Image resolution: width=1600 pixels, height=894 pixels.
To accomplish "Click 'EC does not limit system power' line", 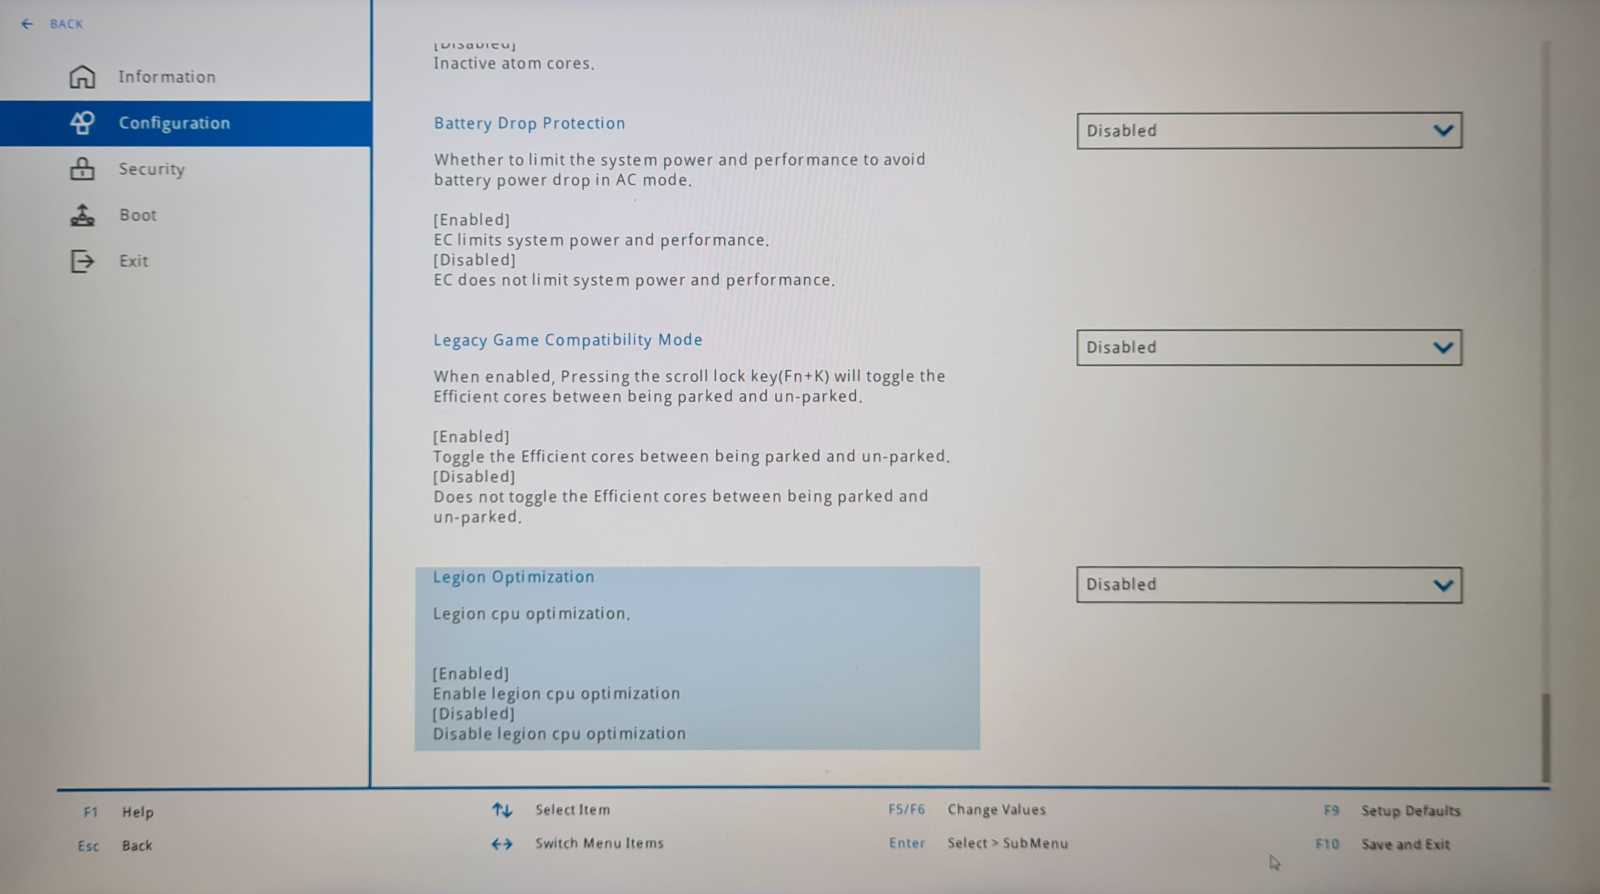I will click(634, 280).
